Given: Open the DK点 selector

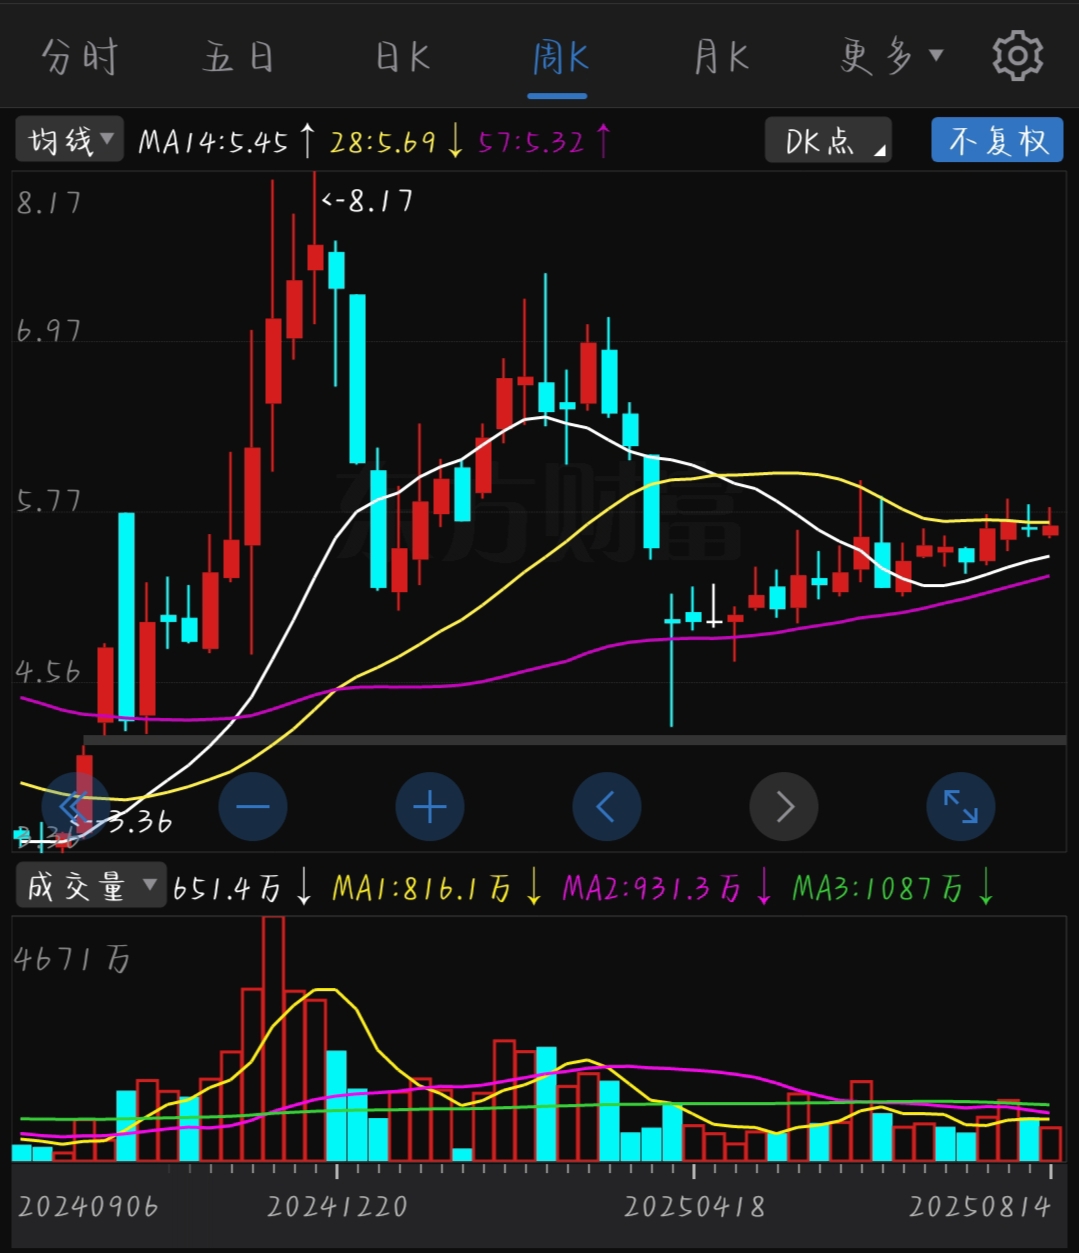Looking at the screenshot, I should tap(828, 140).
